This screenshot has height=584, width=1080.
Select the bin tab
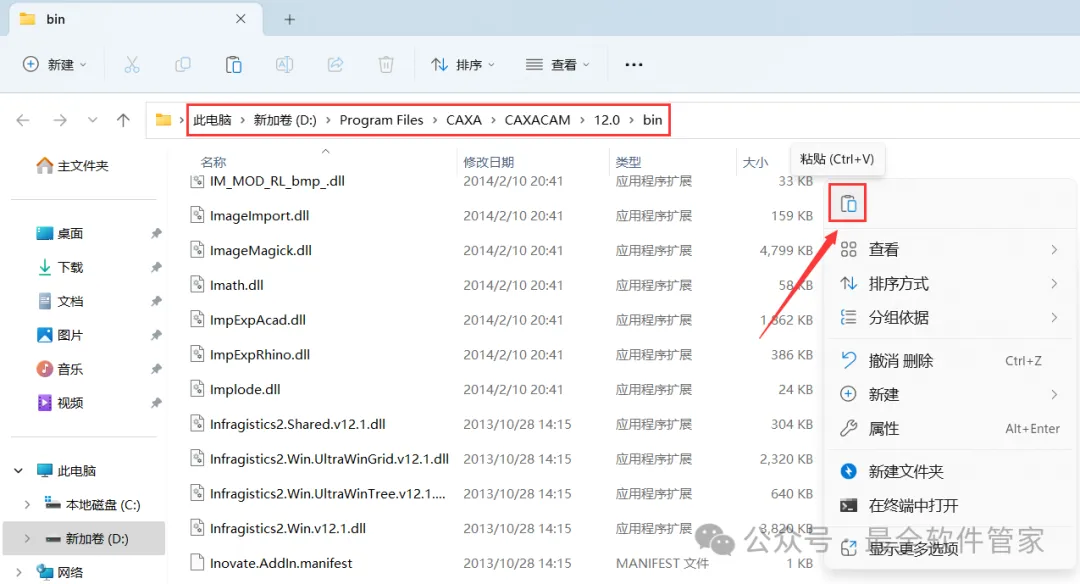(x=136, y=19)
